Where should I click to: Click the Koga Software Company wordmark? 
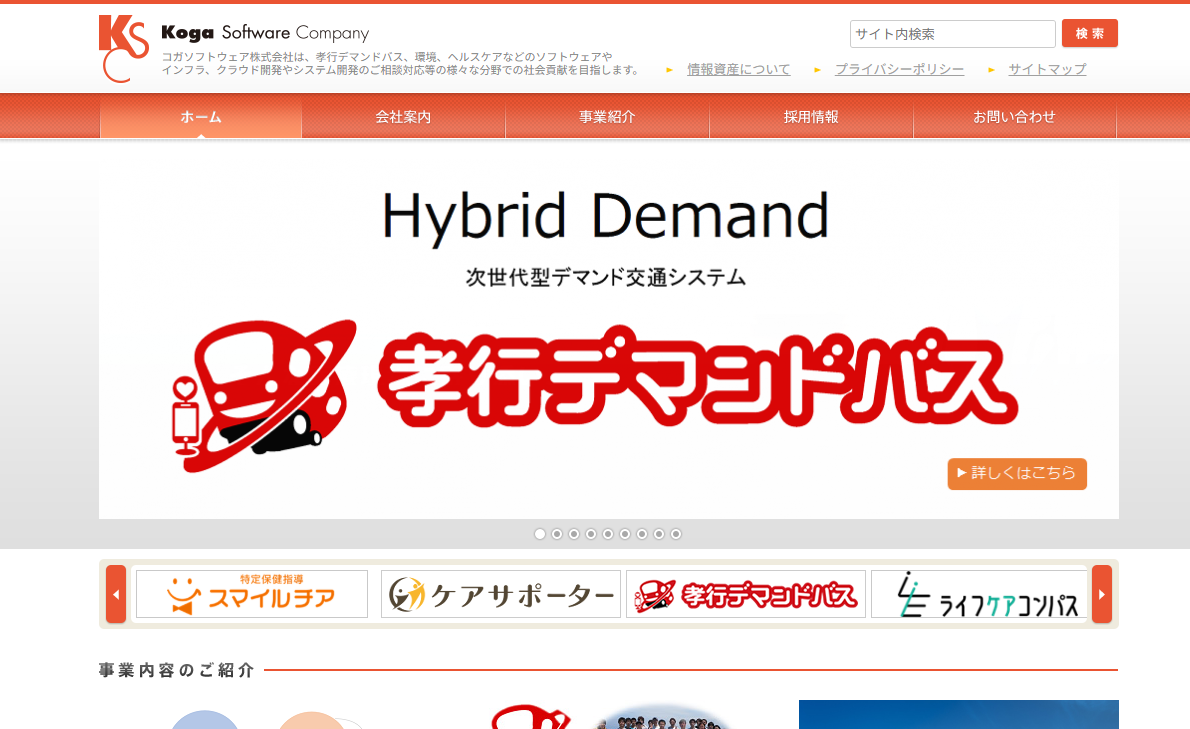click(265, 33)
